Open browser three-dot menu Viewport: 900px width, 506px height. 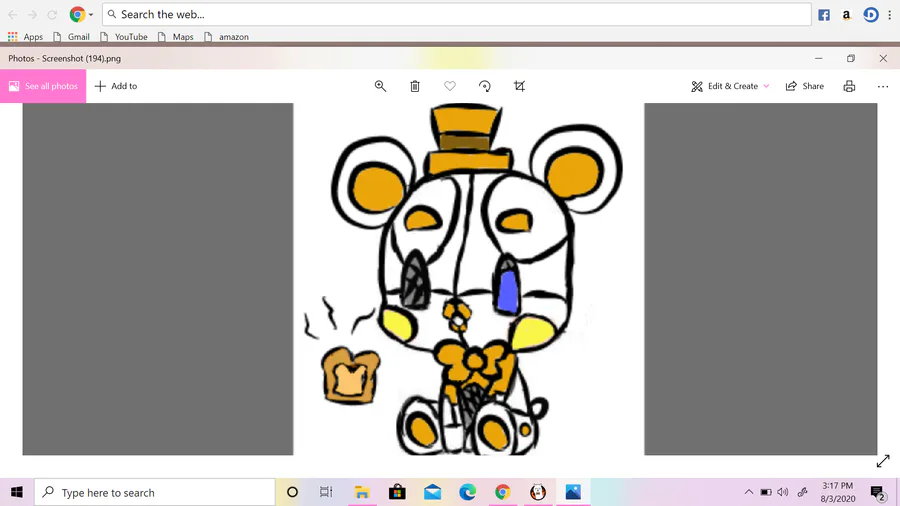click(x=890, y=15)
